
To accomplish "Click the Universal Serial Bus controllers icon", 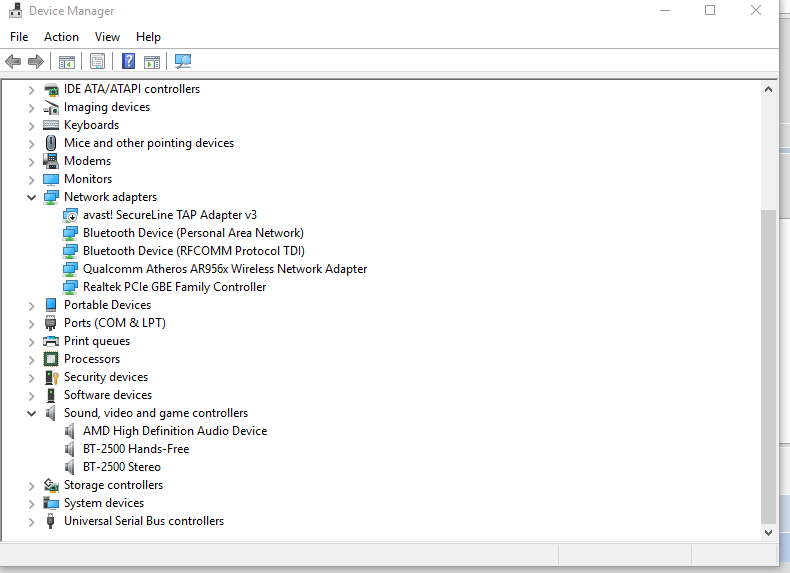I will 50,521.
